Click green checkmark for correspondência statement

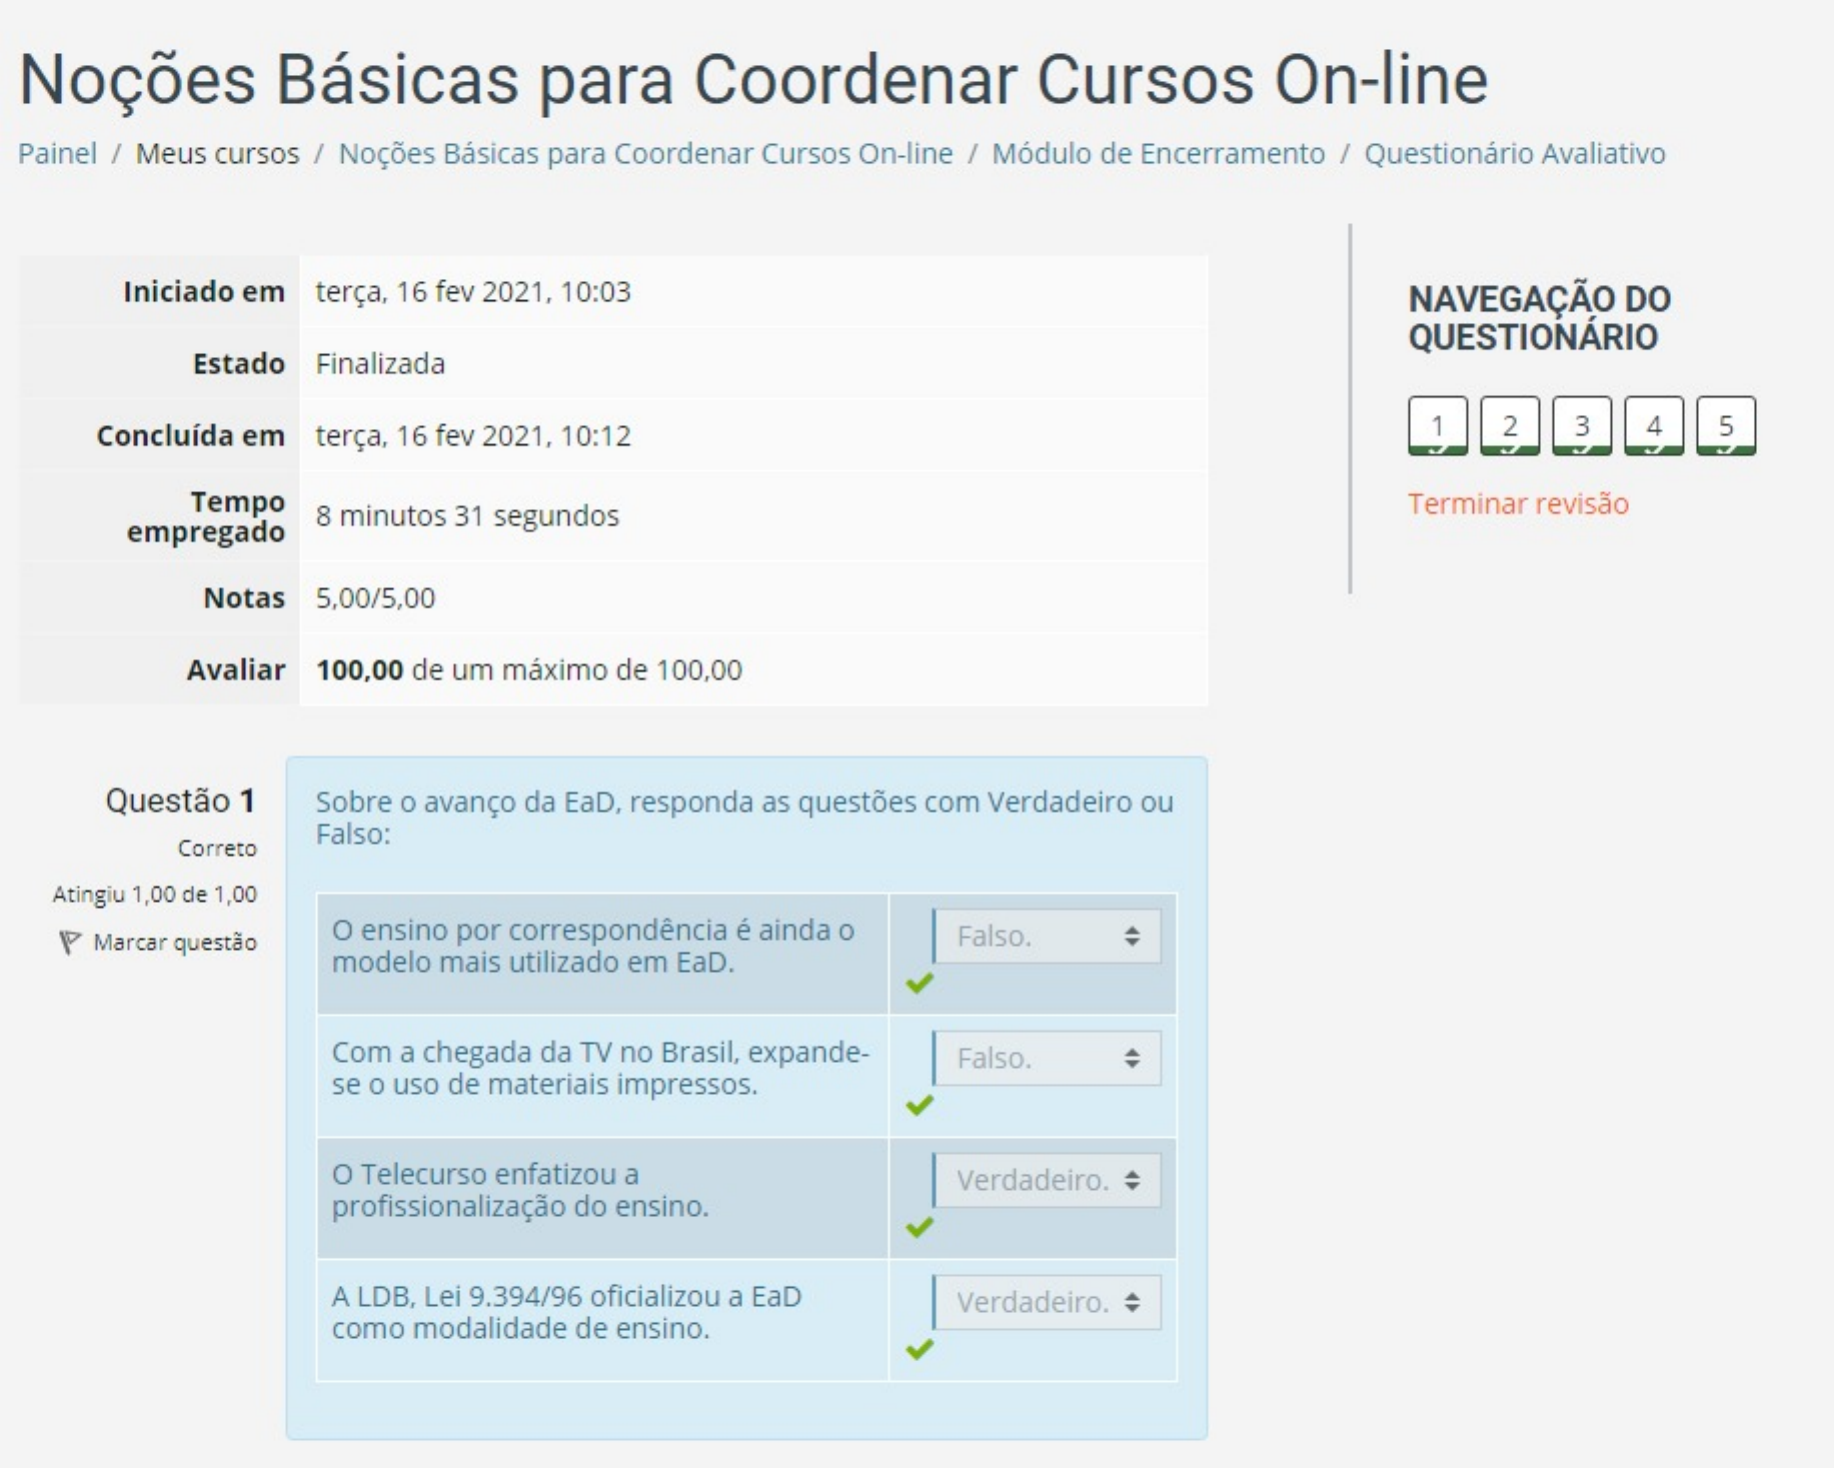pyautogui.click(x=919, y=983)
